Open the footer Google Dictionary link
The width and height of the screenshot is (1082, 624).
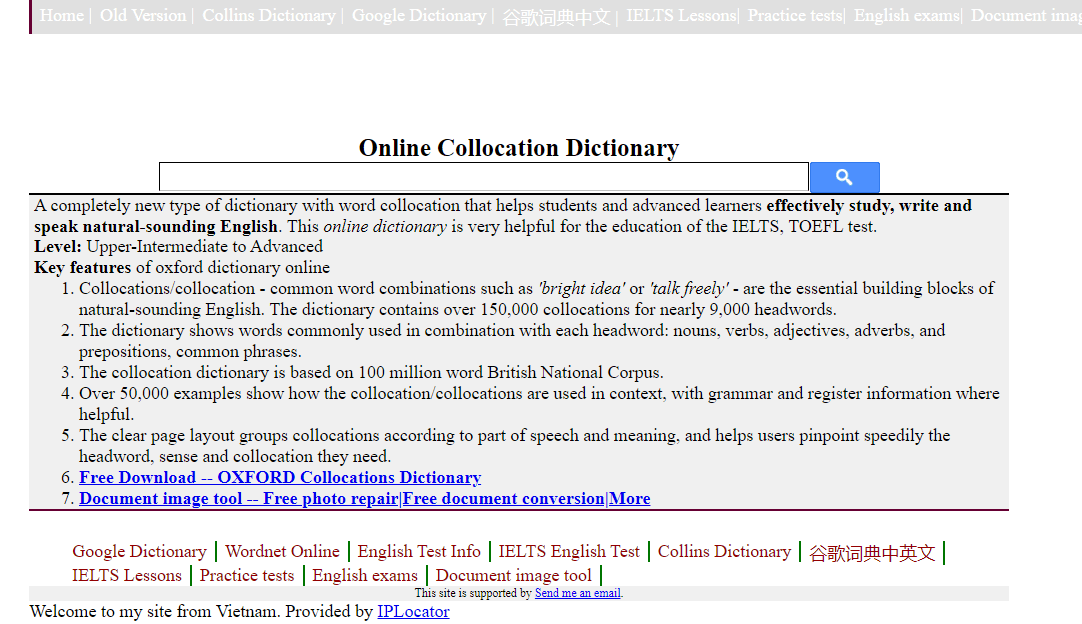[x=139, y=552]
